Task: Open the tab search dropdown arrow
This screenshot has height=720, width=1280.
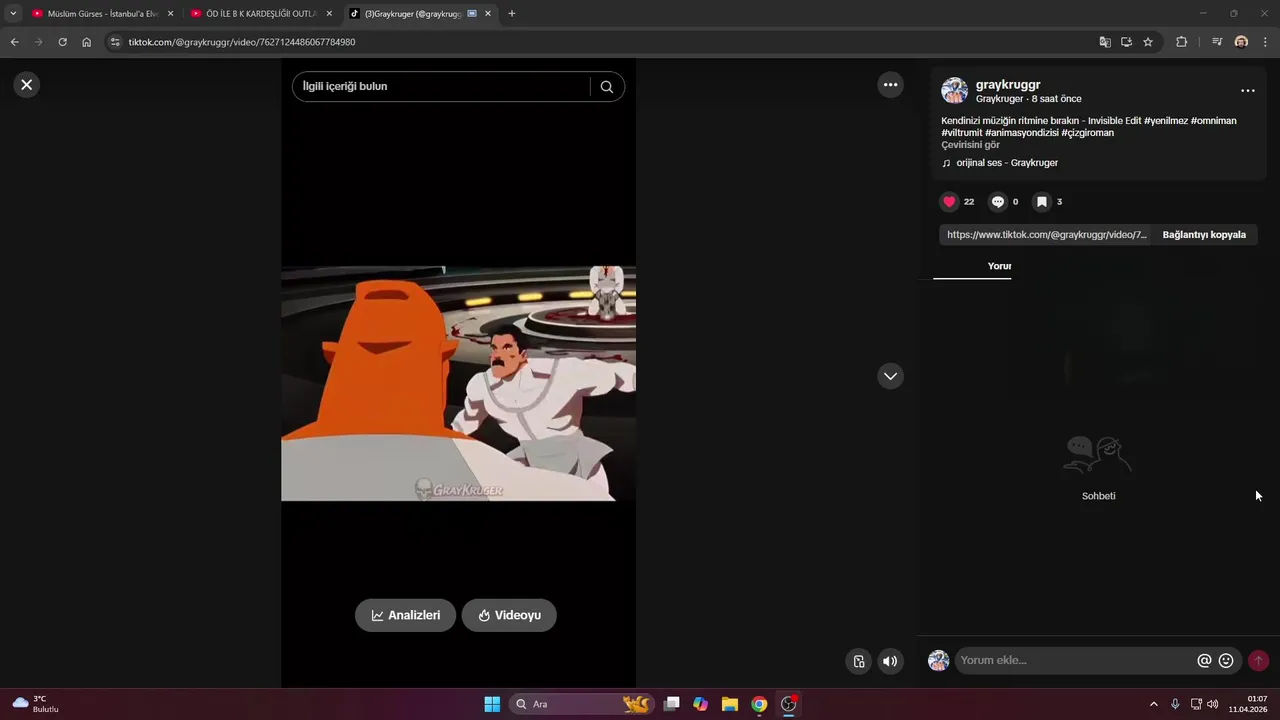Action: pyautogui.click(x=13, y=14)
